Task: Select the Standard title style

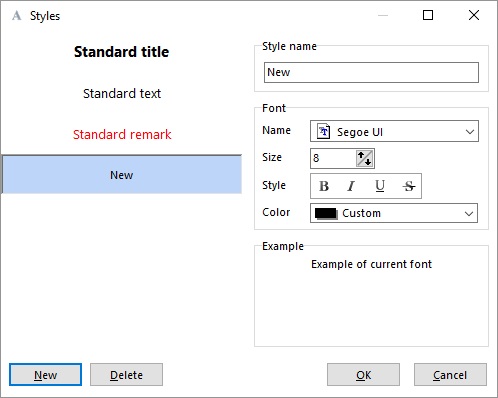Action: pyautogui.click(x=121, y=52)
